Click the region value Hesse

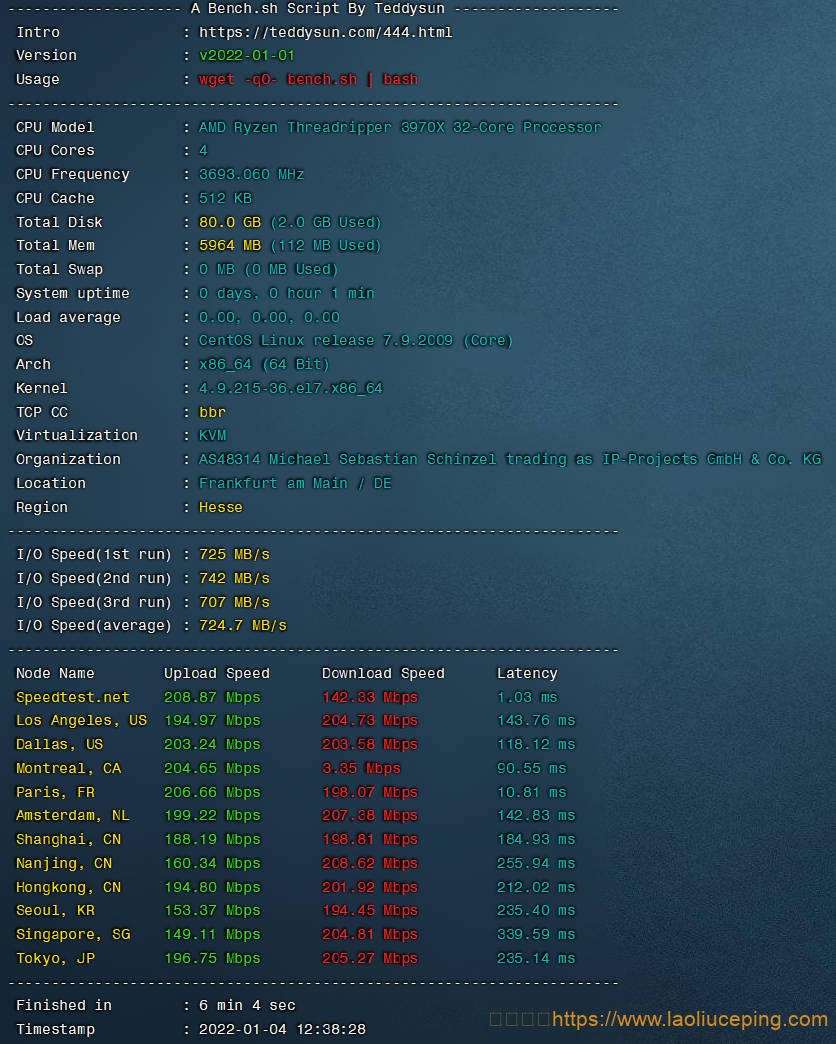(x=220, y=507)
